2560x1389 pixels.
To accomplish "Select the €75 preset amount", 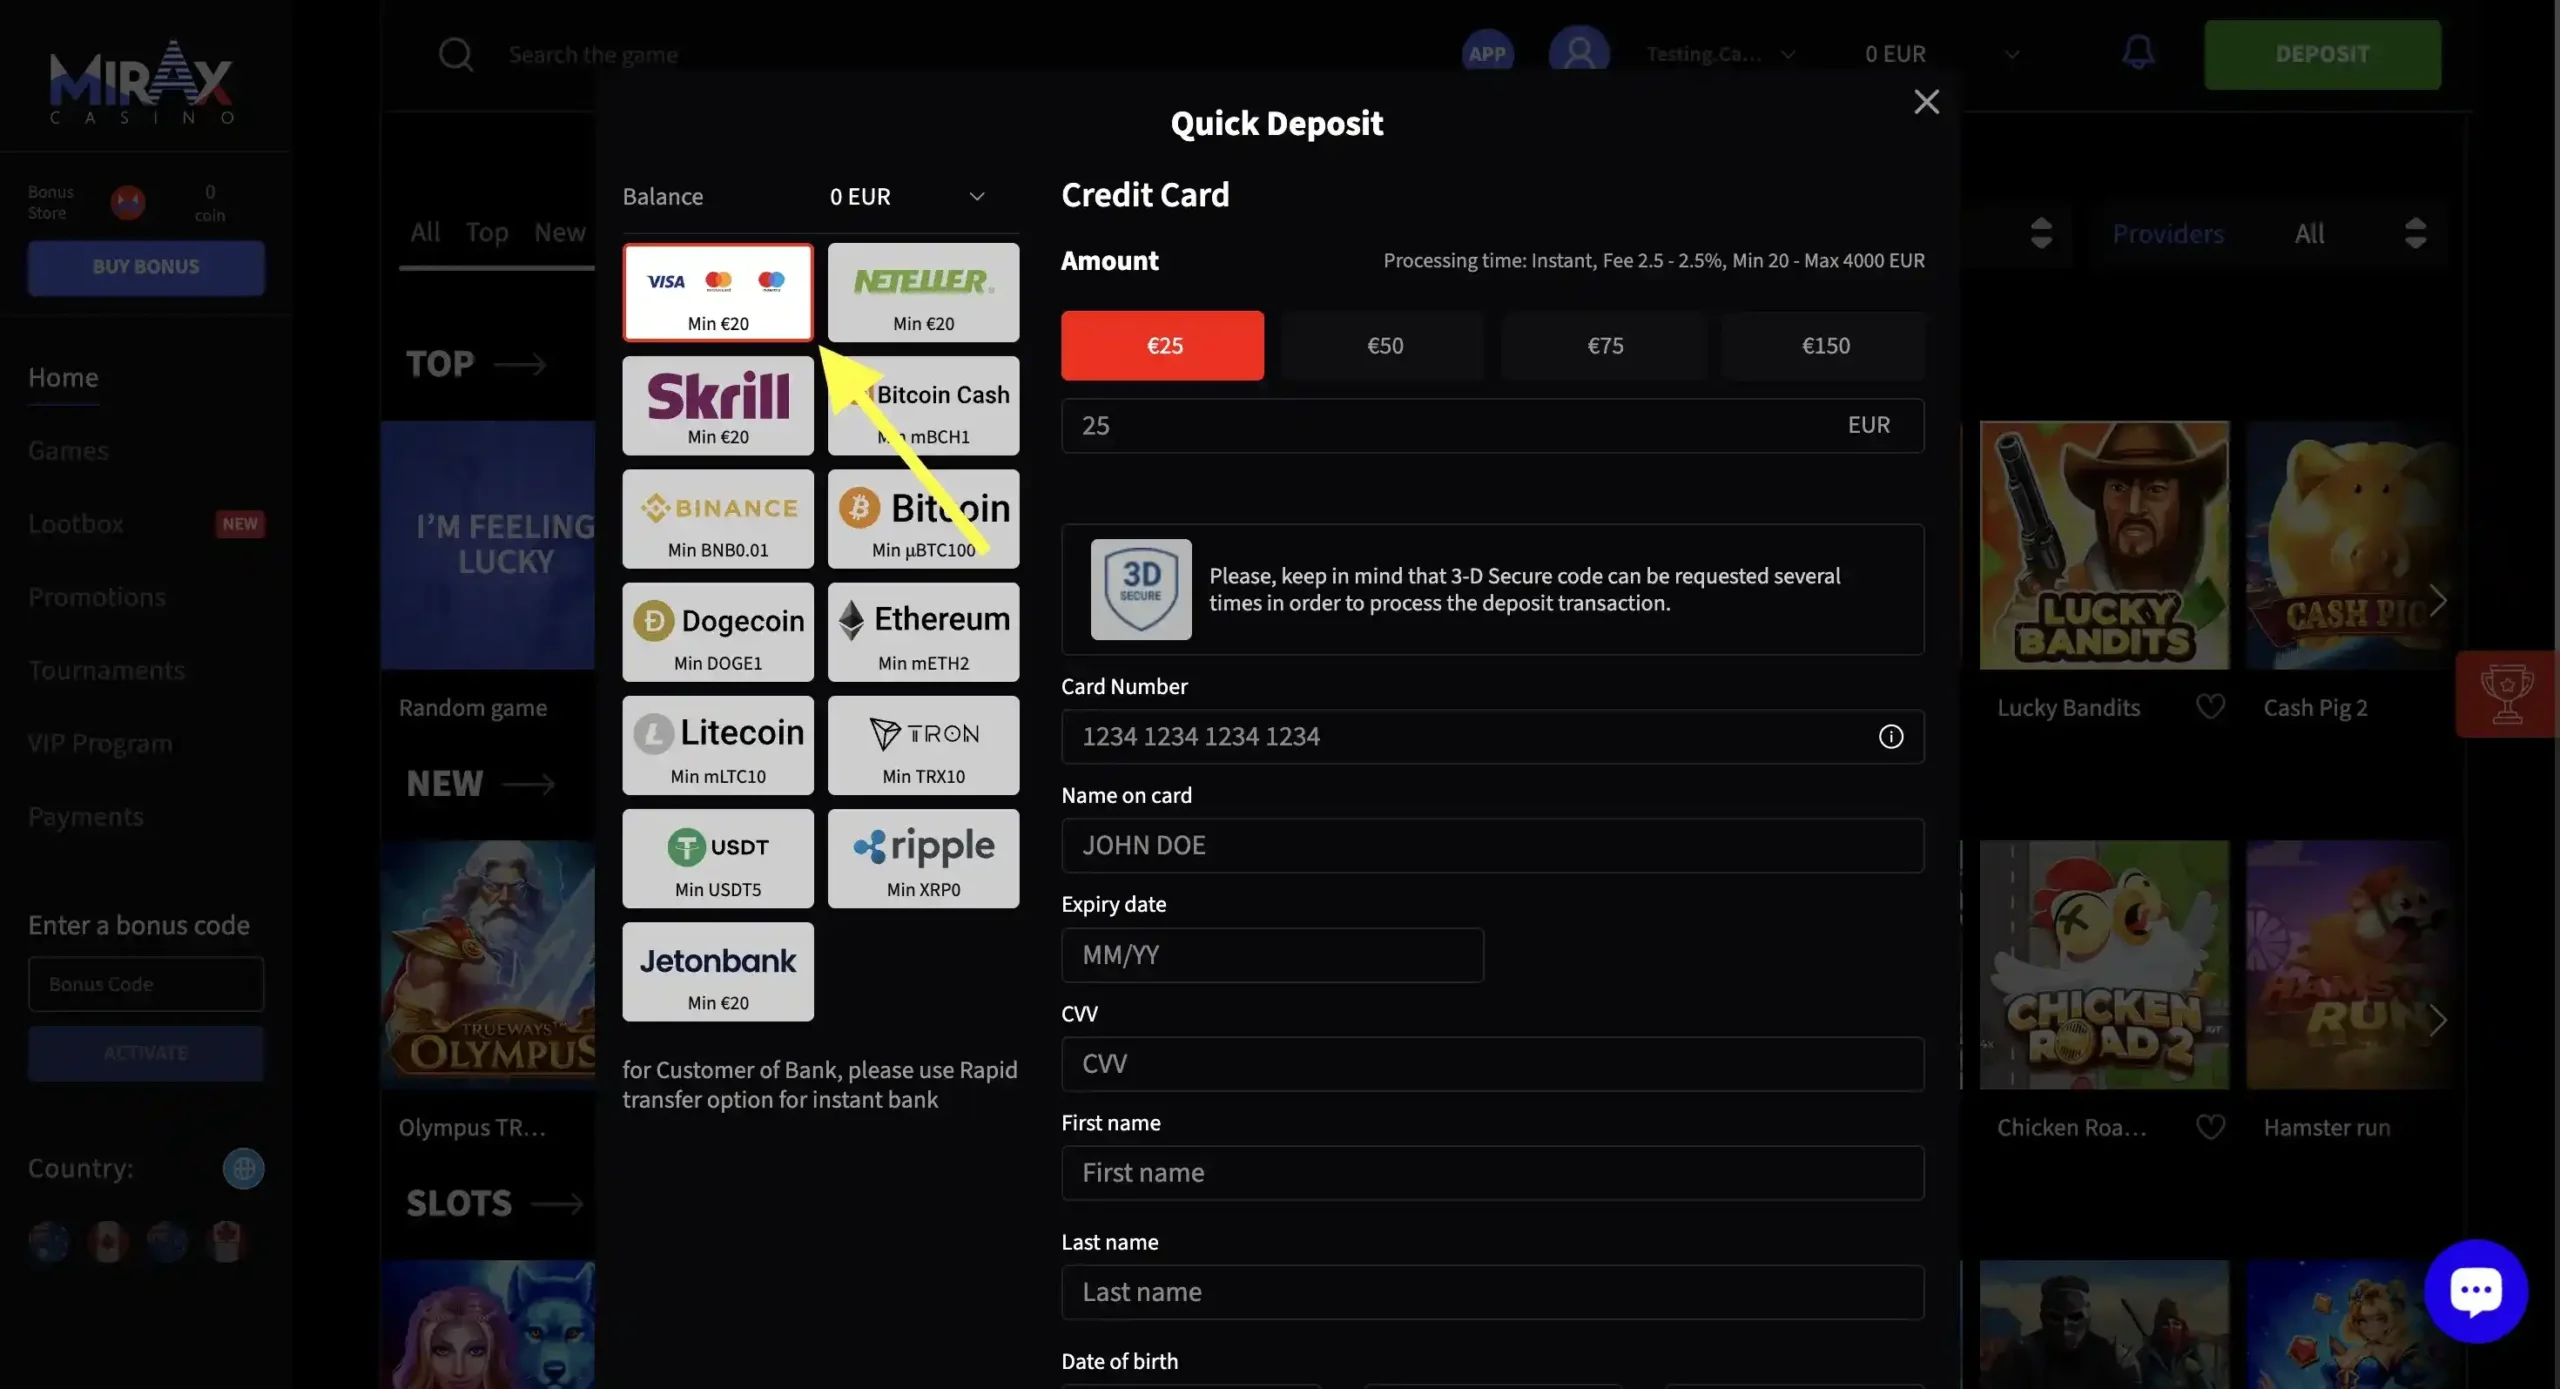I will click(1604, 346).
